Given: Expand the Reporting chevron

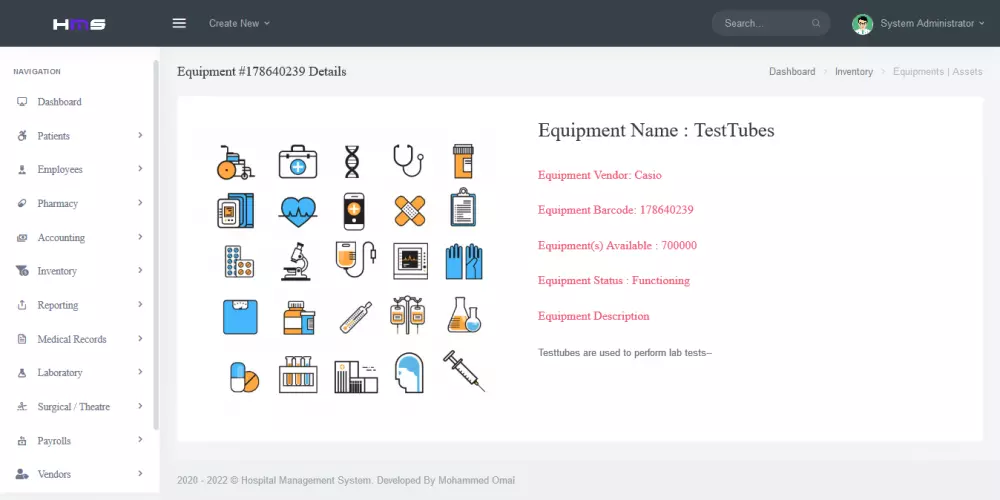Looking at the screenshot, I should click(140, 304).
